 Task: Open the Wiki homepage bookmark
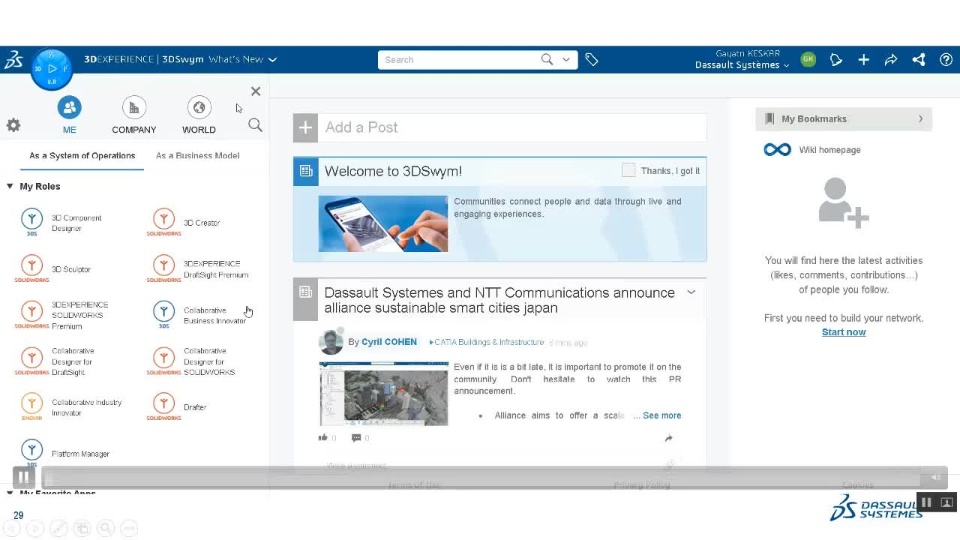[830, 150]
